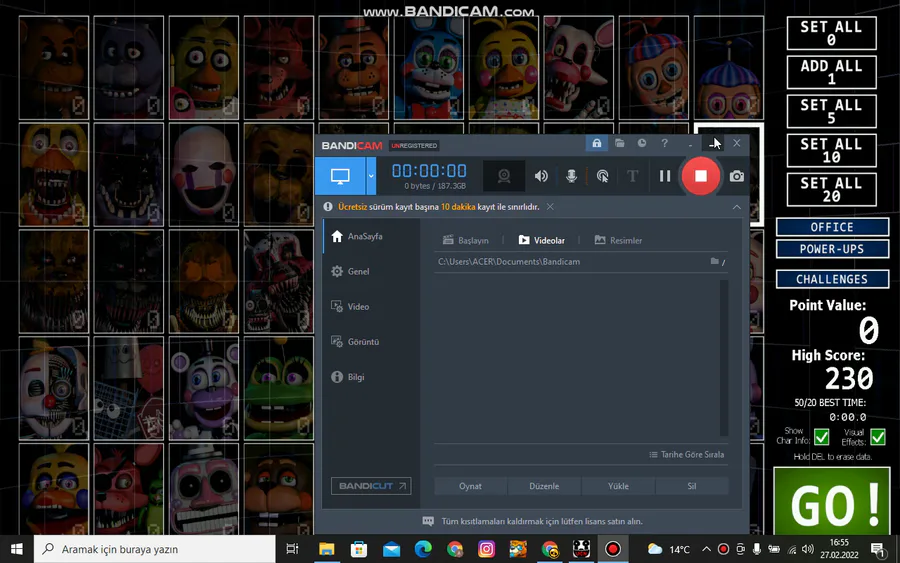Open the notification center icon
The height and width of the screenshot is (563, 900).
click(x=878, y=549)
